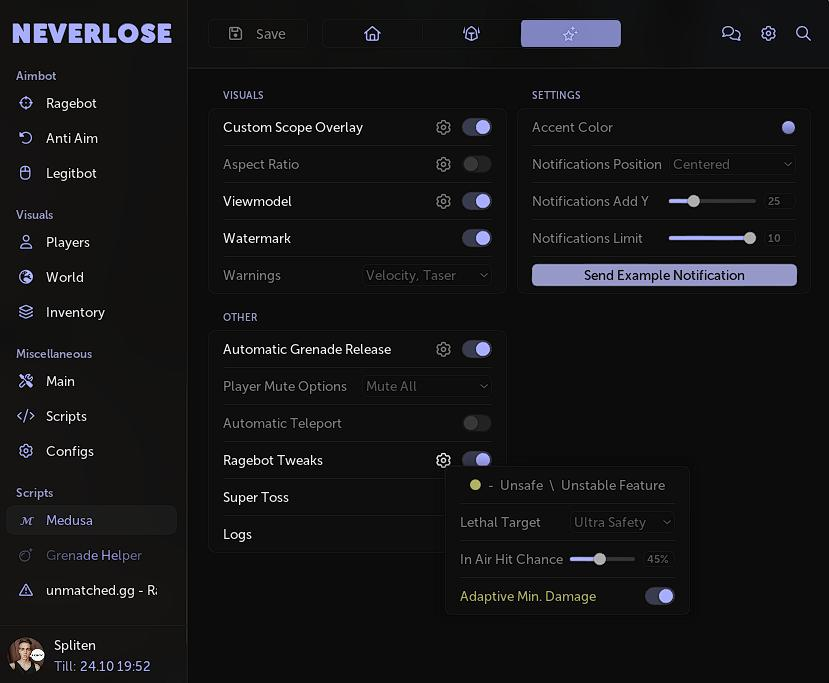Enable the Automatic Teleport toggle

tap(476, 424)
